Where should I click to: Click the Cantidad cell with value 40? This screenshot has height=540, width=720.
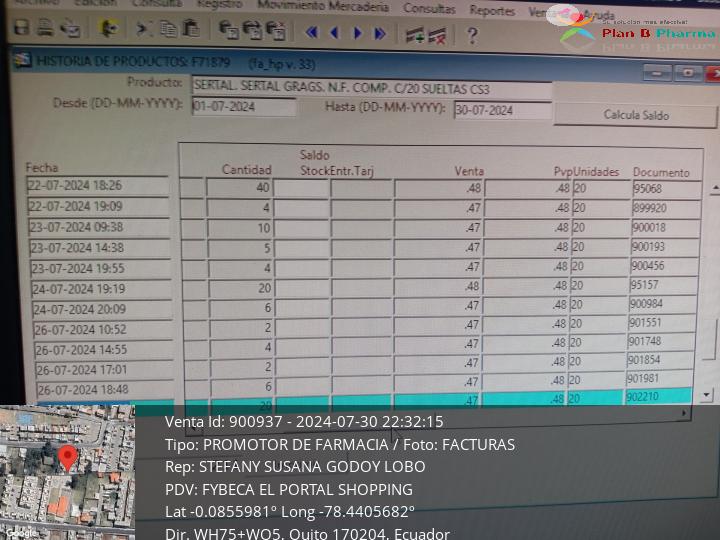[x=239, y=187]
